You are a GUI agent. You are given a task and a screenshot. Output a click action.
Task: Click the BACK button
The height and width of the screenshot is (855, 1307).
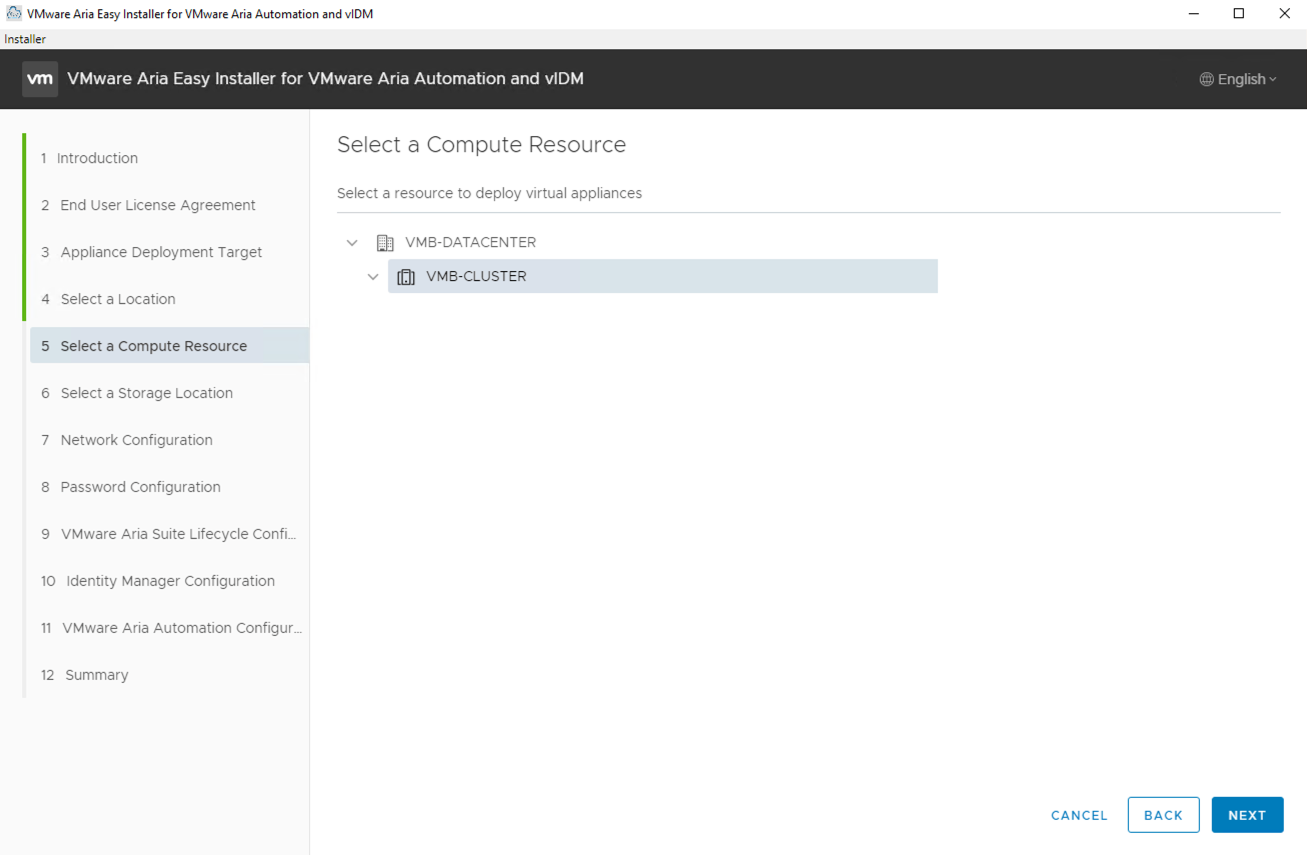click(1163, 815)
